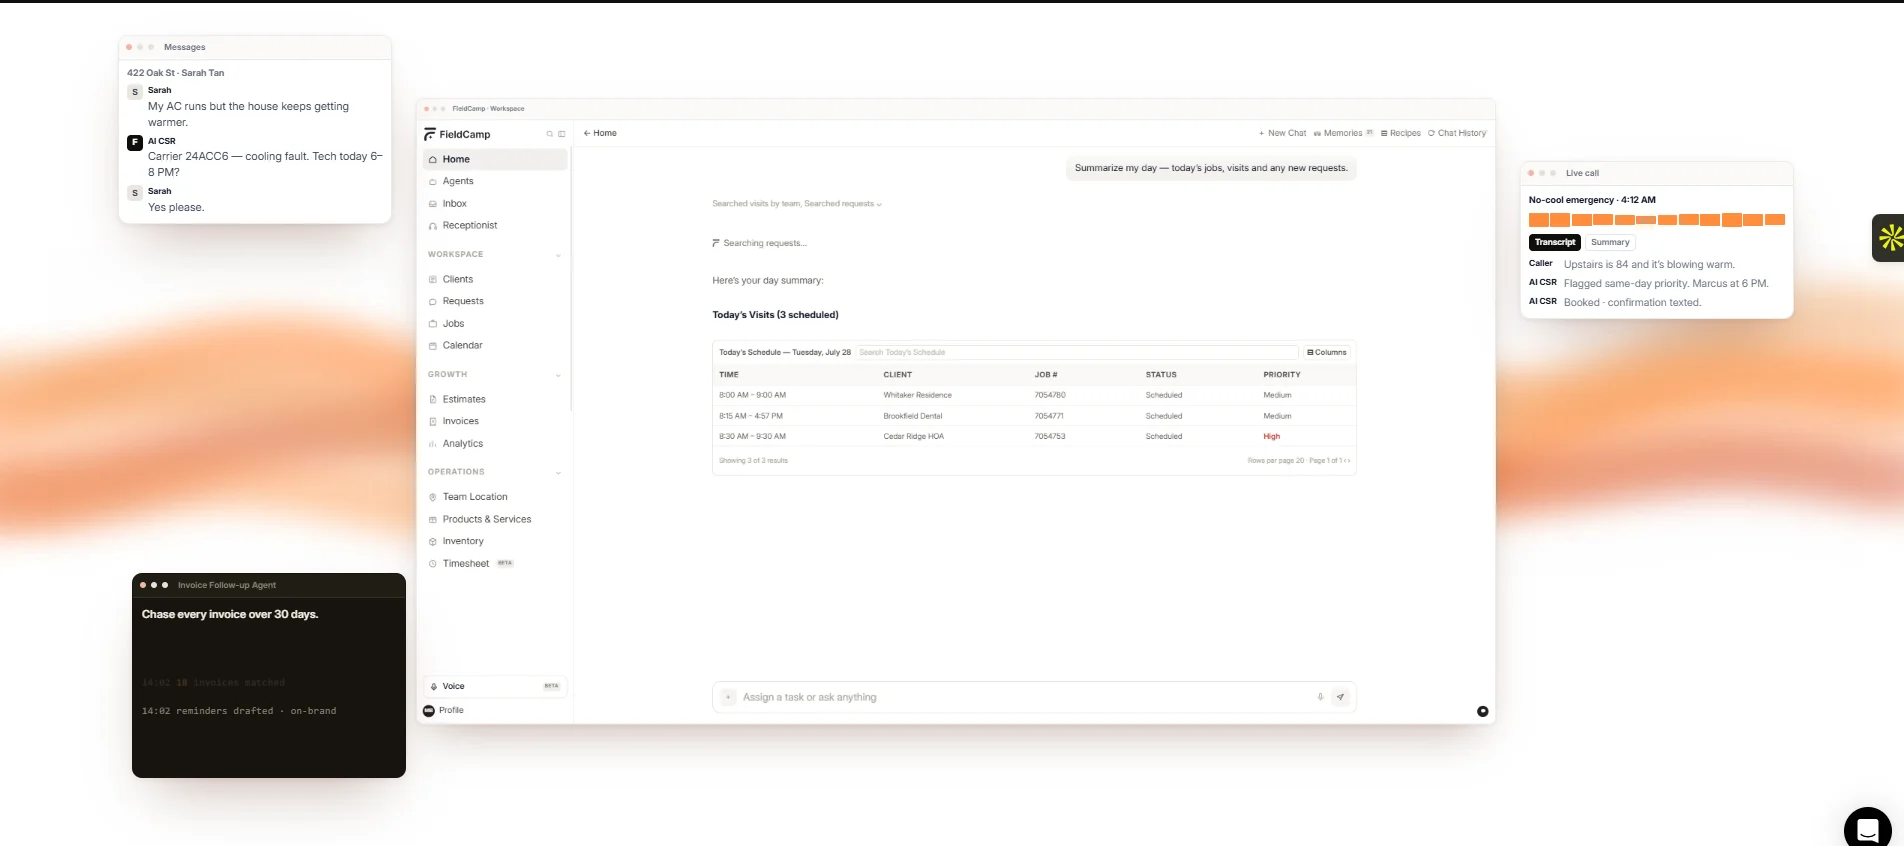Click the green asterisk icon at right edge

(1889, 238)
